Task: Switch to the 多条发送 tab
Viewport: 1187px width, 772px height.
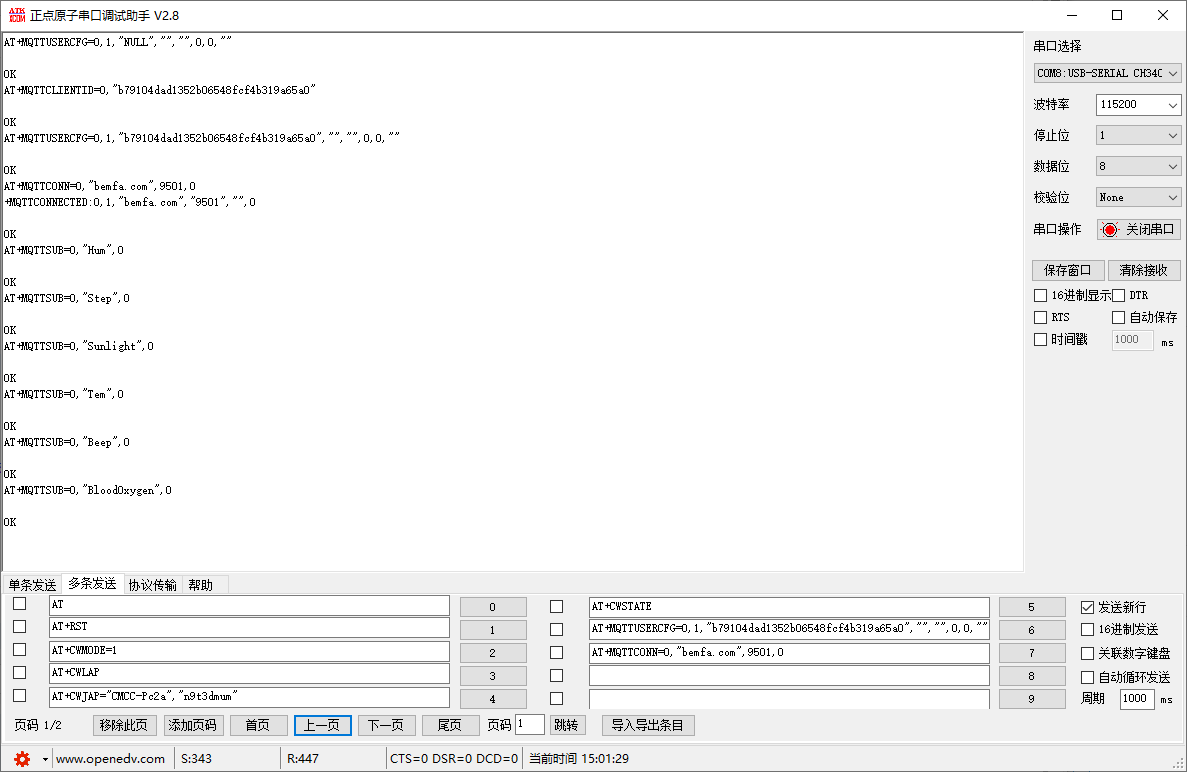Action: coord(92,584)
